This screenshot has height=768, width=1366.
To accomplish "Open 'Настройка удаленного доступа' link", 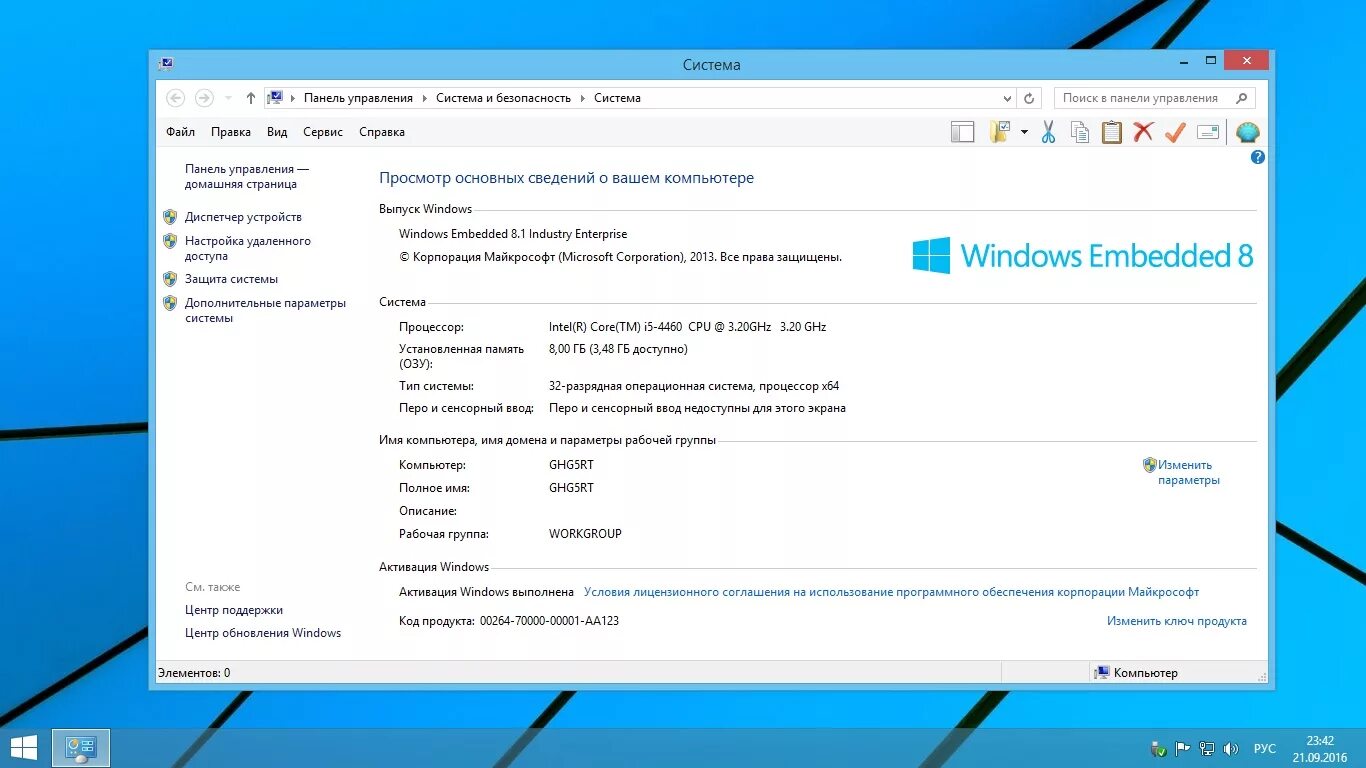I will pos(248,248).
